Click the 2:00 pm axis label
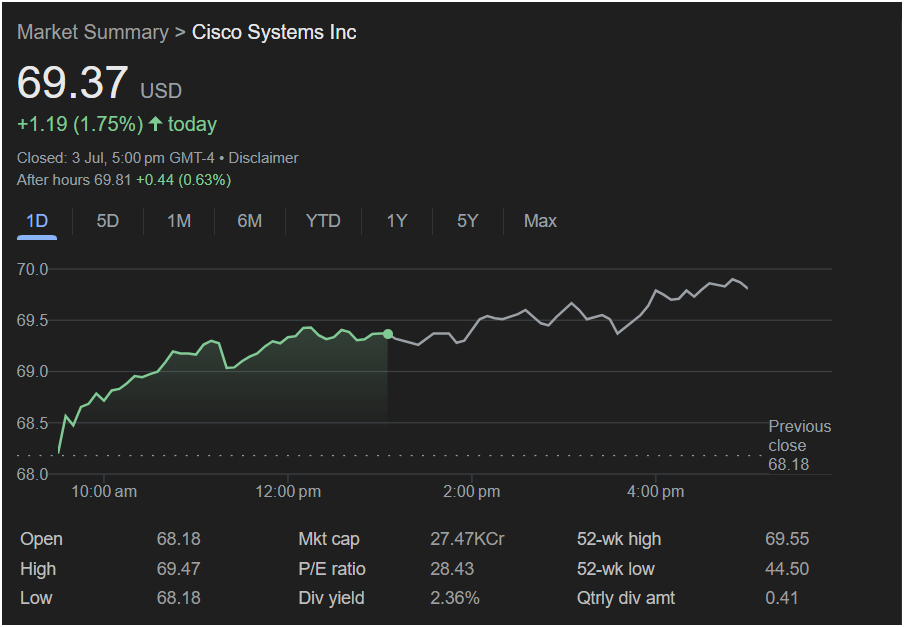Image resolution: width=904 pixels, height=627 pixels. point(472,492)
